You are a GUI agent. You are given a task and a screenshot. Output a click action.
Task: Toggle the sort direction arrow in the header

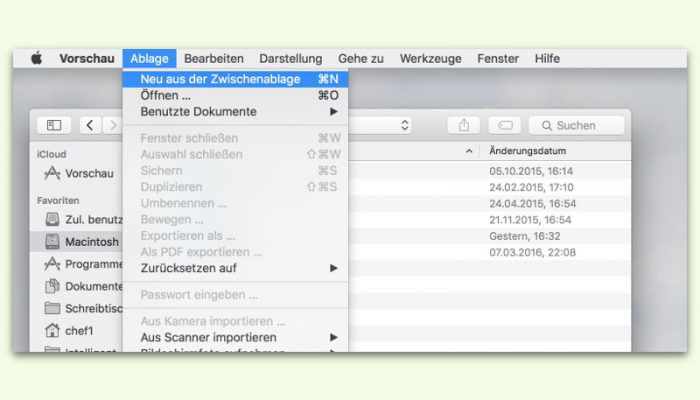click(469, 151)
